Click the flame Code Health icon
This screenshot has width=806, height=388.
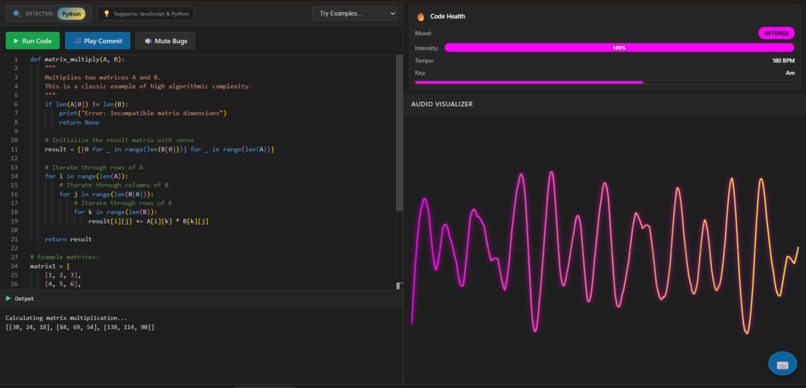click(421, 16)
